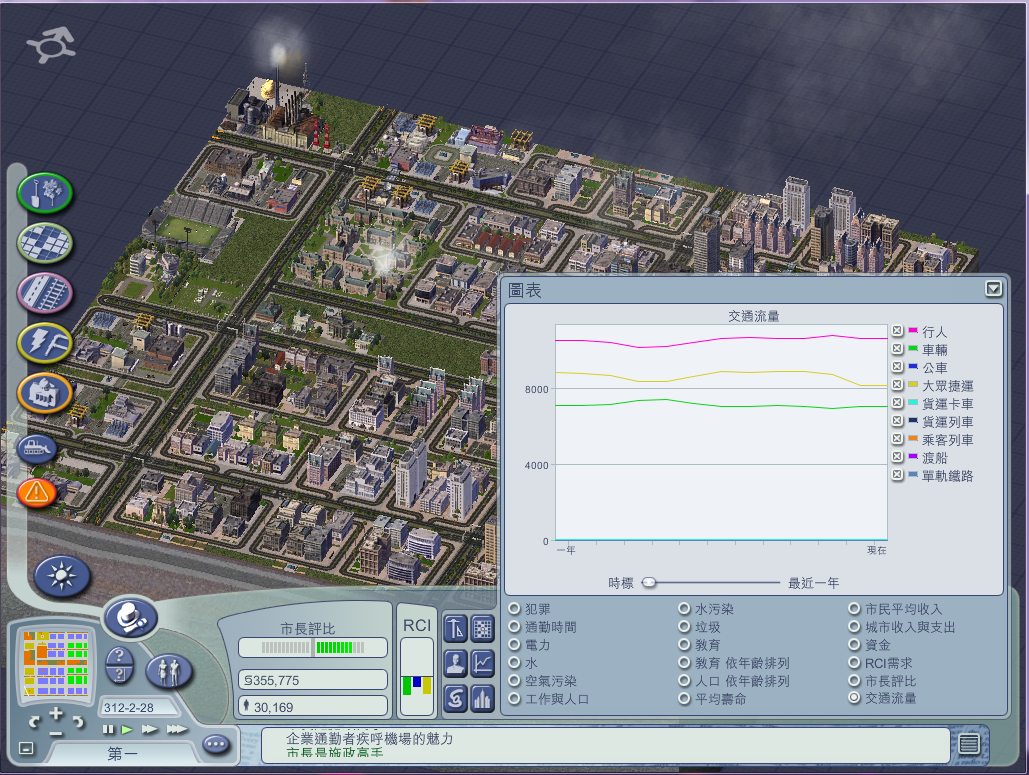Open the utilities tools (lightning bolt and faucet icon)
The image size is (1029, 775).
click(x=45, y=343)
